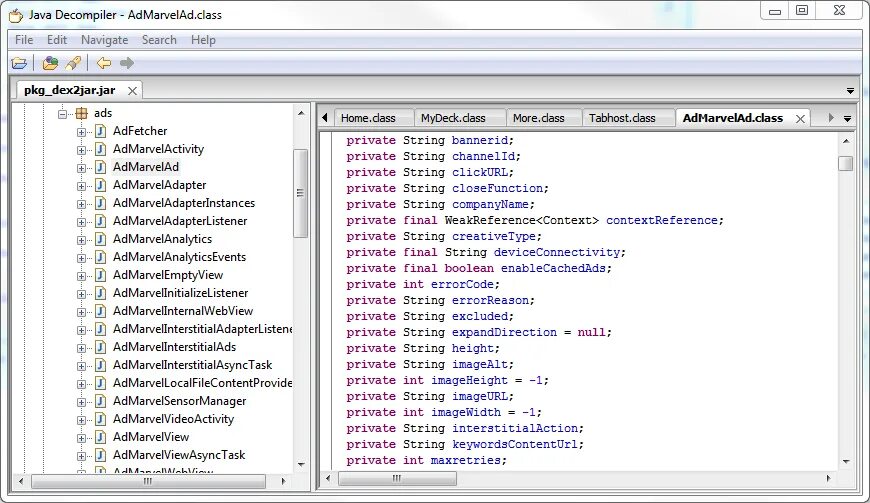This screenshot has height=503, width=870.
Task: Click the interstitialAction field in code
Action: point(515,428)
